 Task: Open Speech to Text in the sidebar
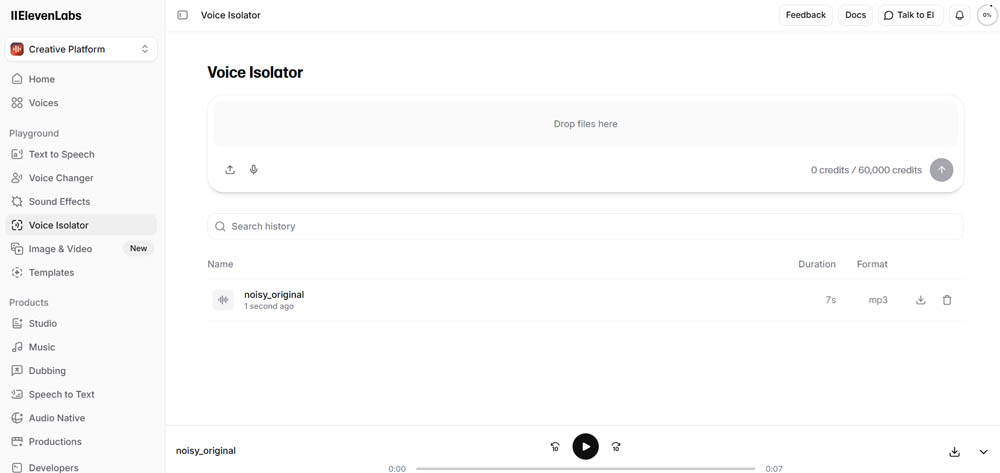click(x=81, y=394)
